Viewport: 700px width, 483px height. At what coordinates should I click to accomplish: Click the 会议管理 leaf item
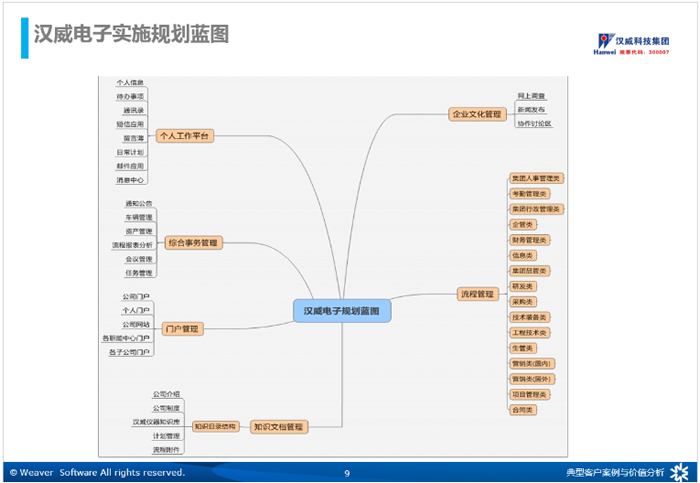point(139,259)
